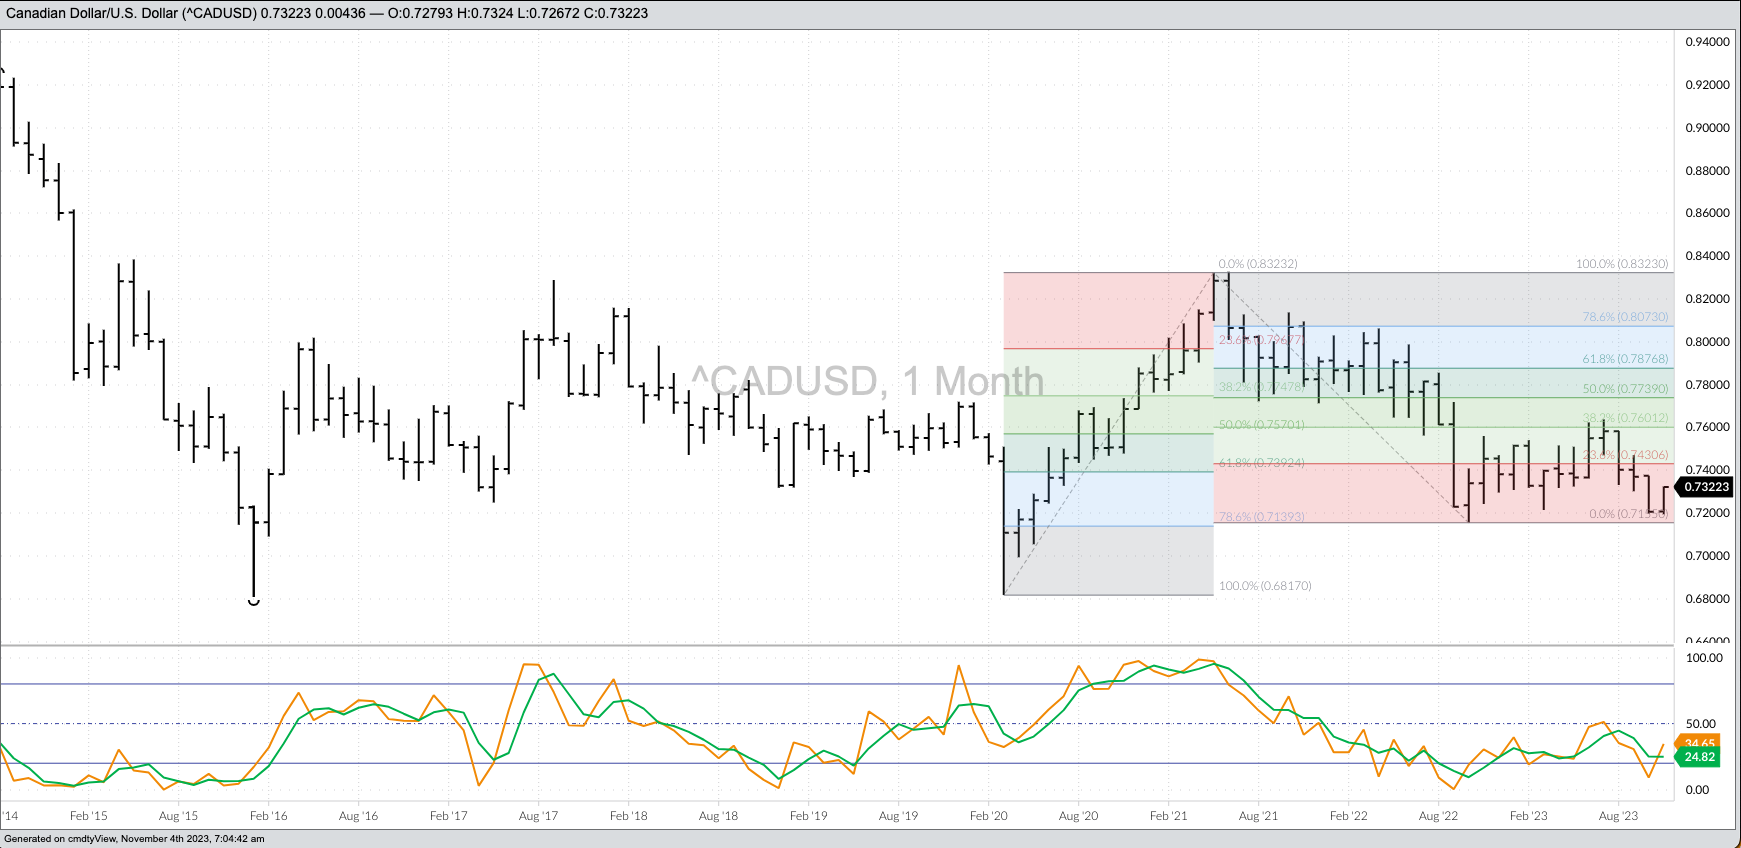Select the 0.0% (0.83232) Fibonacci label
The image size is (1741, 848).
pos(1257,264)
